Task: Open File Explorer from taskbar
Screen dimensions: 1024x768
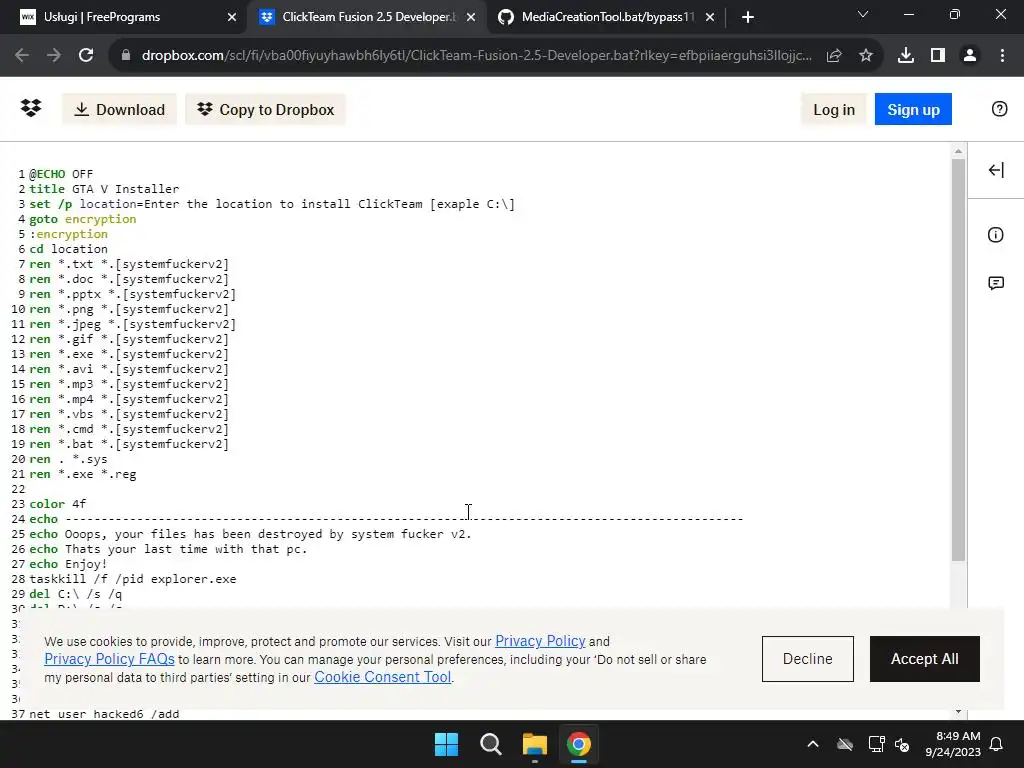Action: (534, 744)
